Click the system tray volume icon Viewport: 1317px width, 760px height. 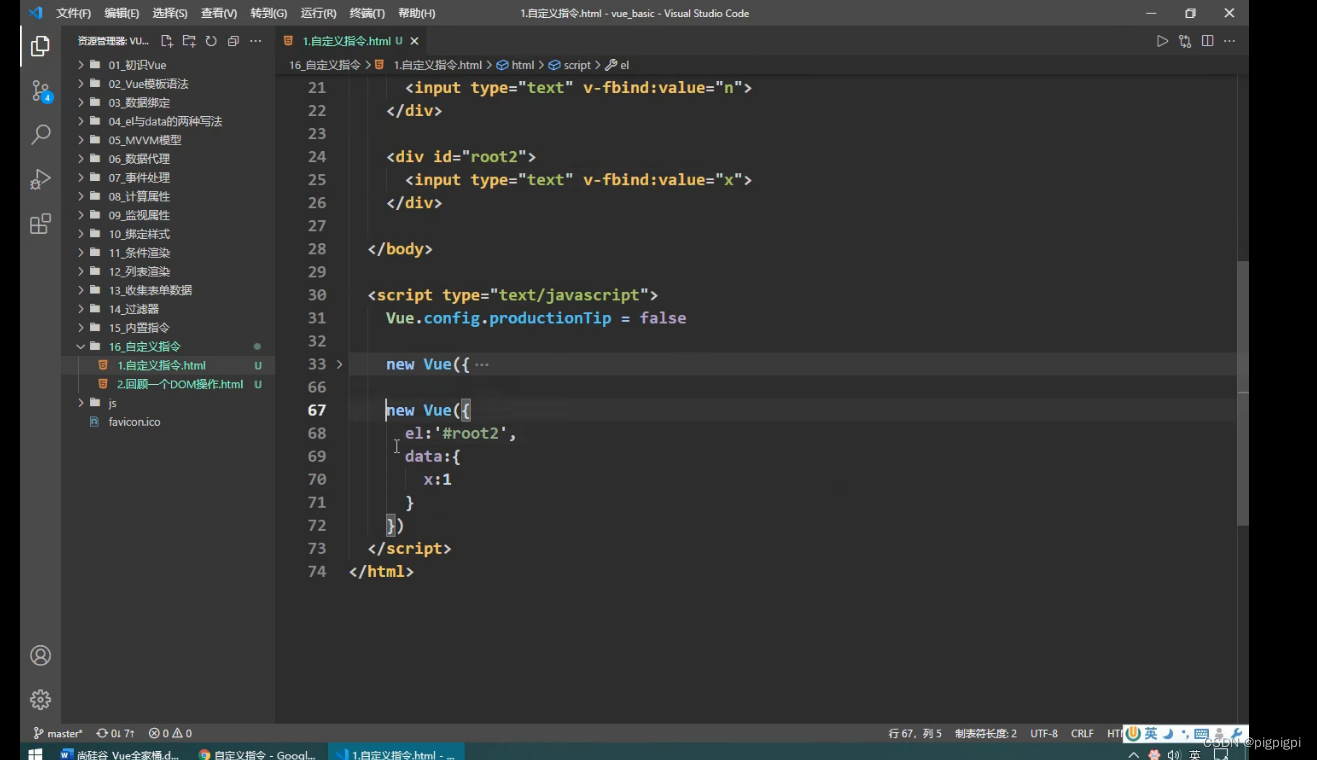[x=1173, y=755]
